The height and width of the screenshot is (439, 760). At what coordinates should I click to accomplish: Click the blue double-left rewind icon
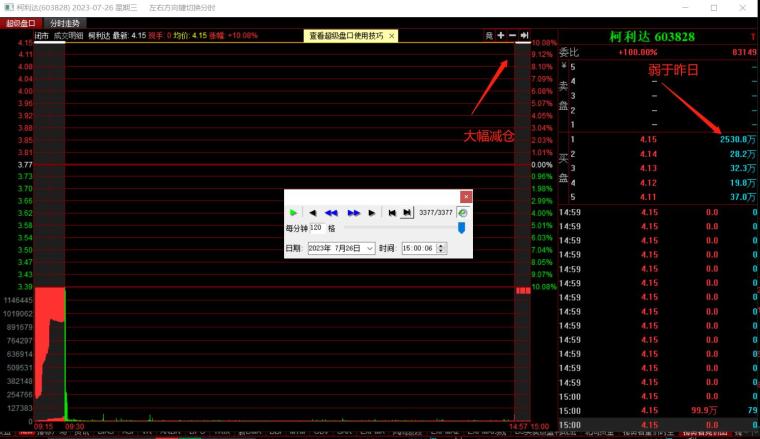point(331,212)
